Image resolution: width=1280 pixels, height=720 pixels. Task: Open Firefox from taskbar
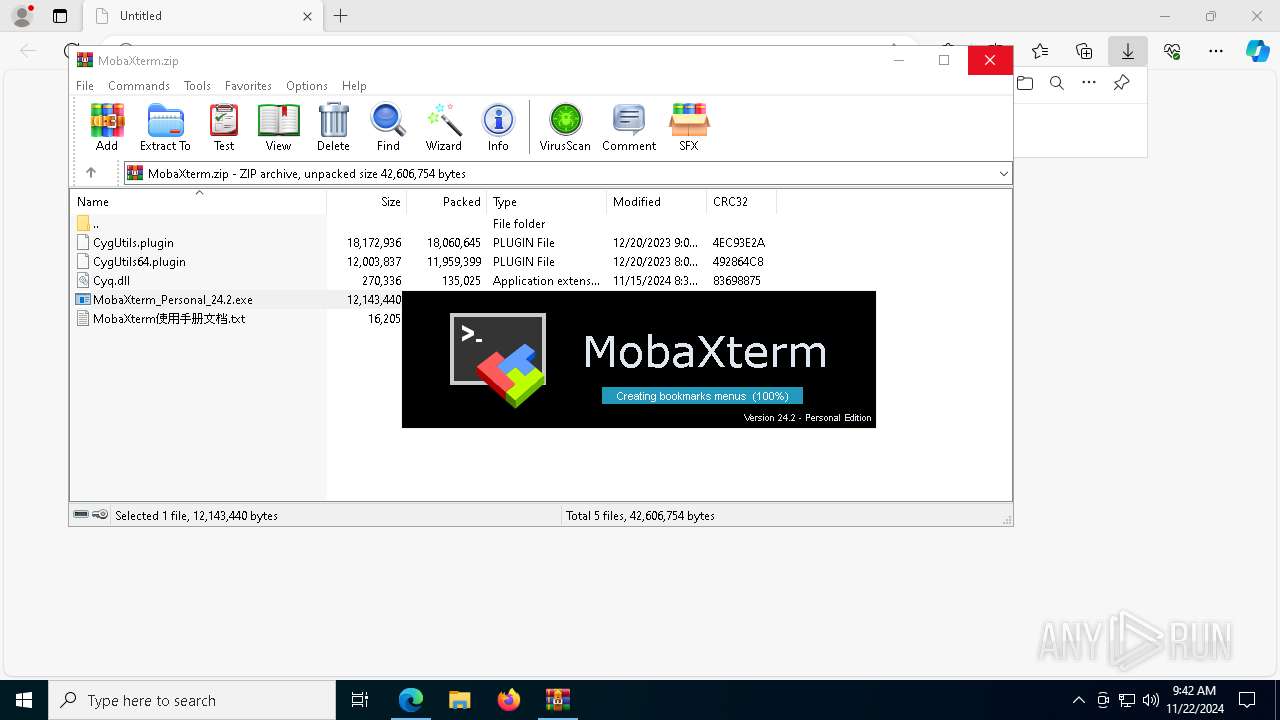509,700
